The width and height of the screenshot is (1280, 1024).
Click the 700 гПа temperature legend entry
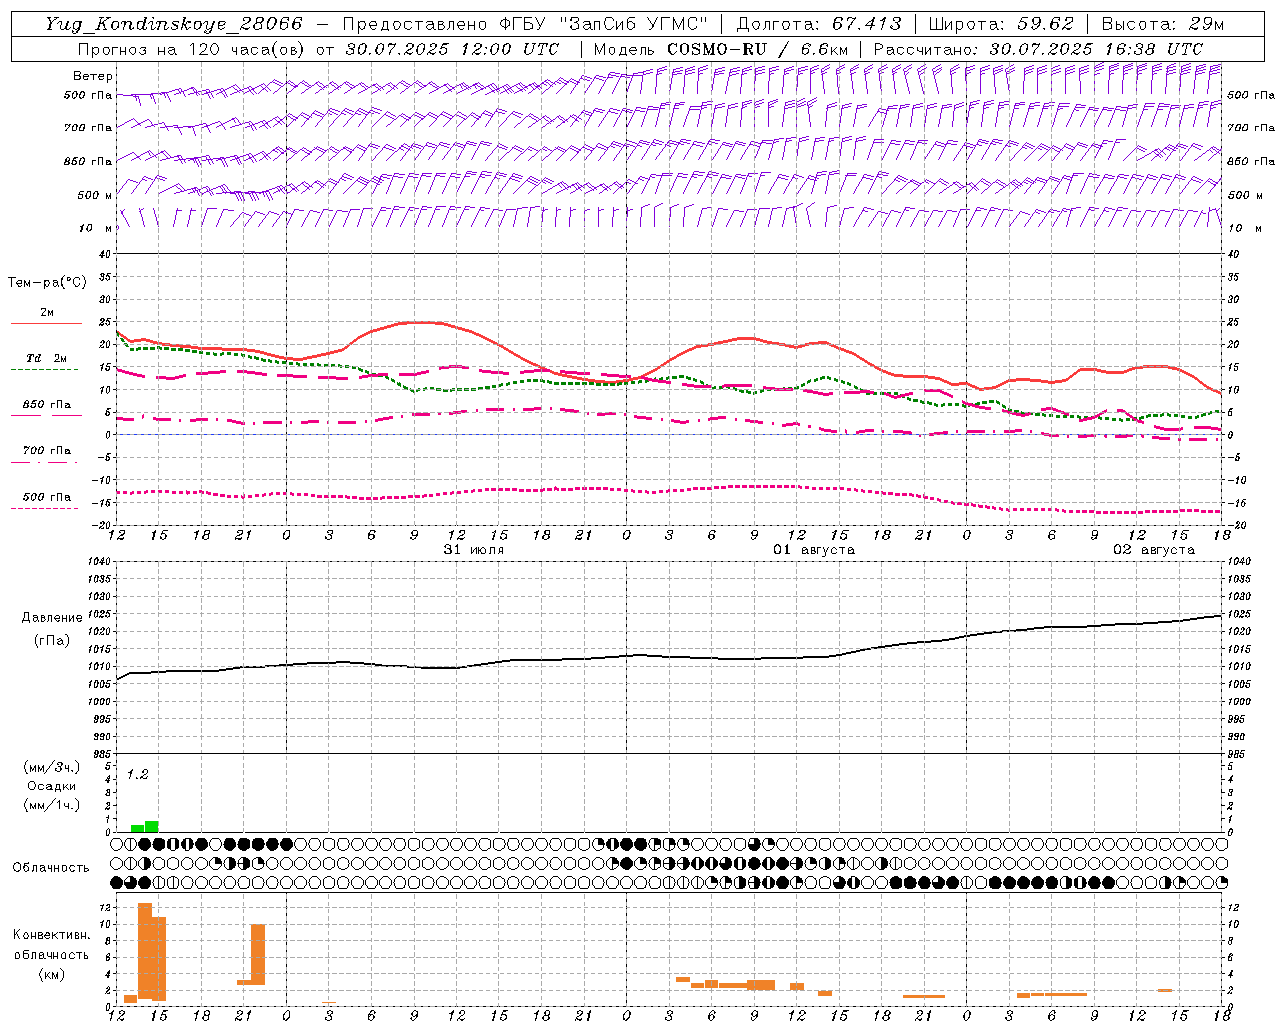[46, 451]
